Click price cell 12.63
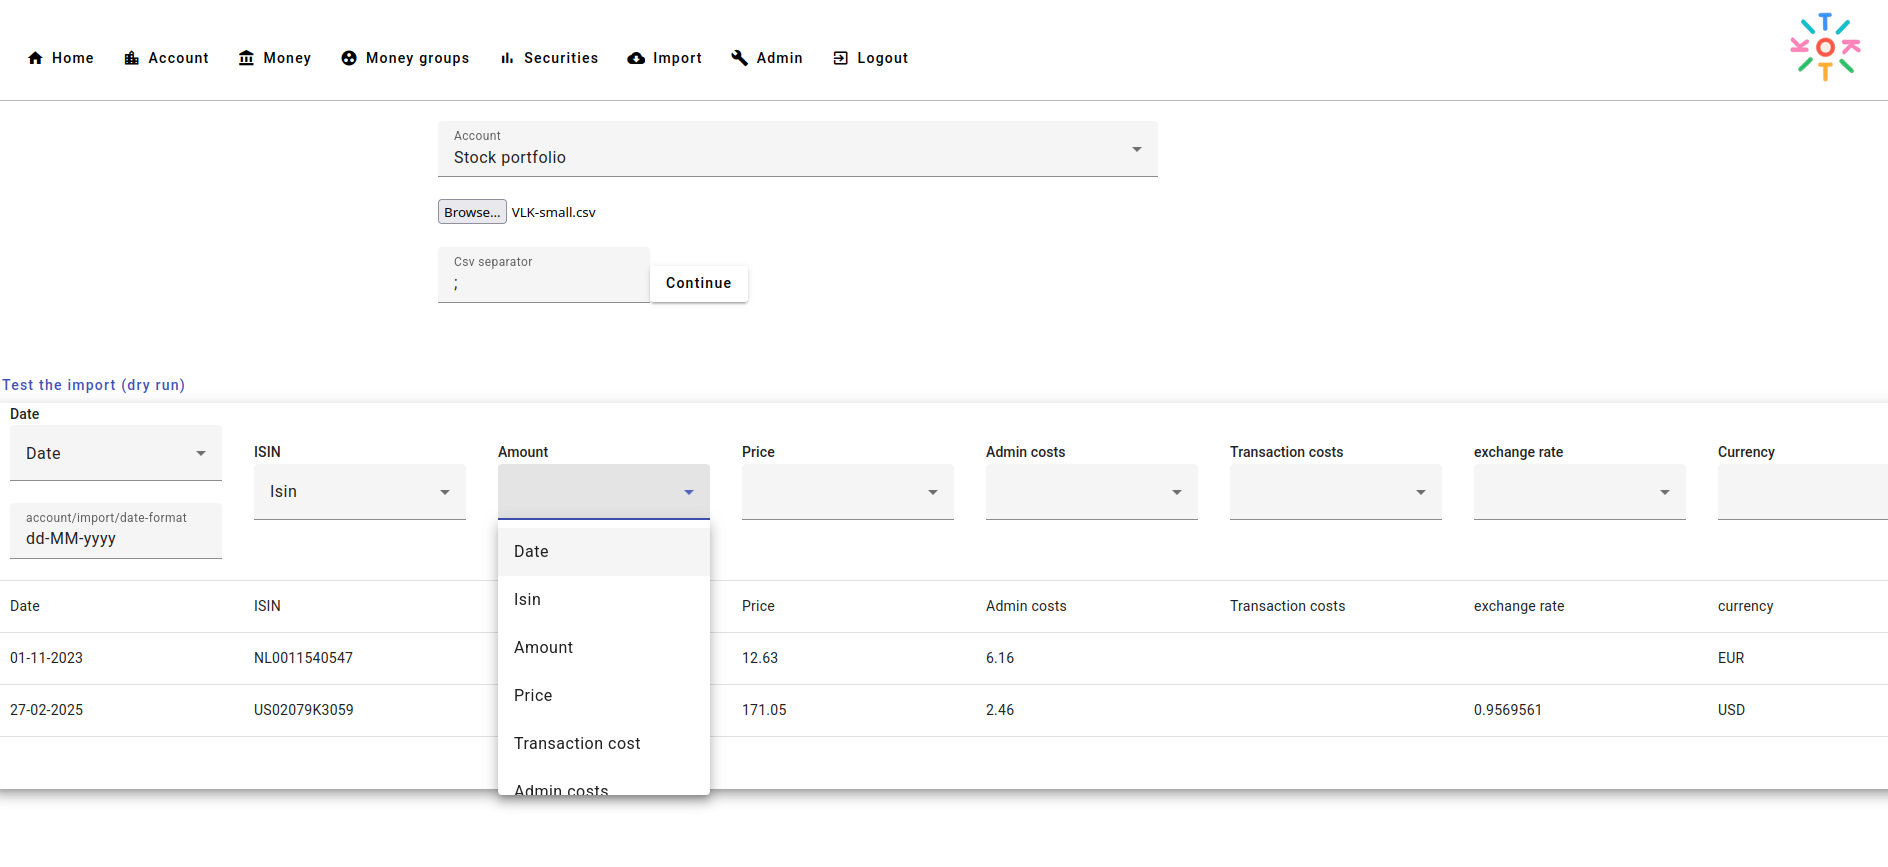The image size is (1888, 867). click(x=760, y=658)
